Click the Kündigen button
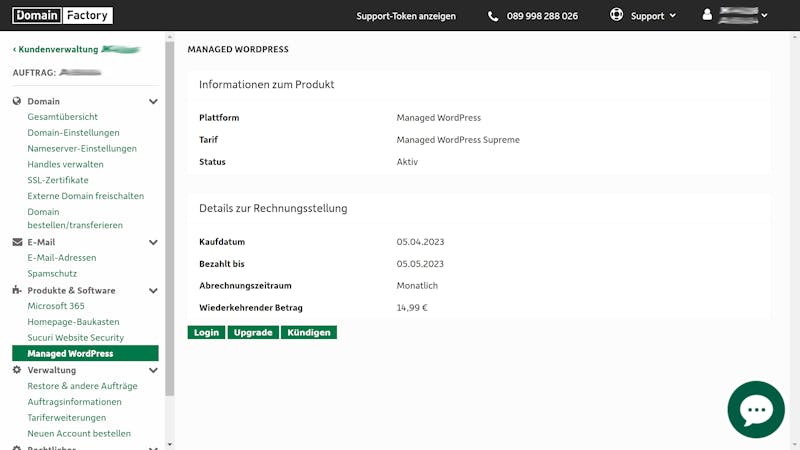The height and width of the screenshot is (450, 800). coord(309,332)
